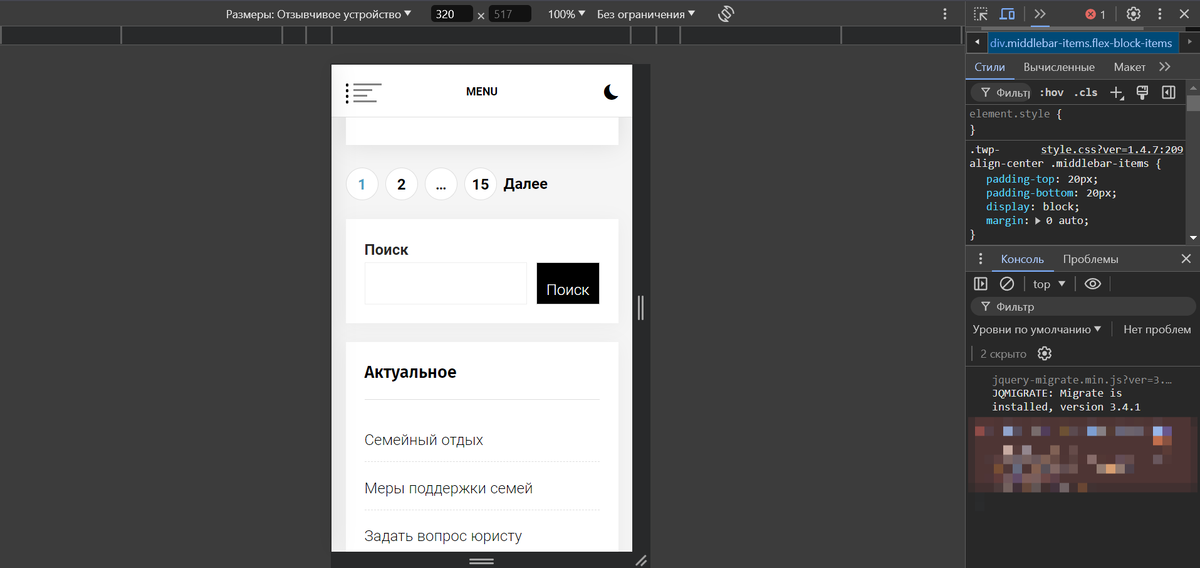The width and height of the screenshot is (1200, 568).
Task: Toggle rendering emulations paintbrush icon
Action: [1142, 92]
